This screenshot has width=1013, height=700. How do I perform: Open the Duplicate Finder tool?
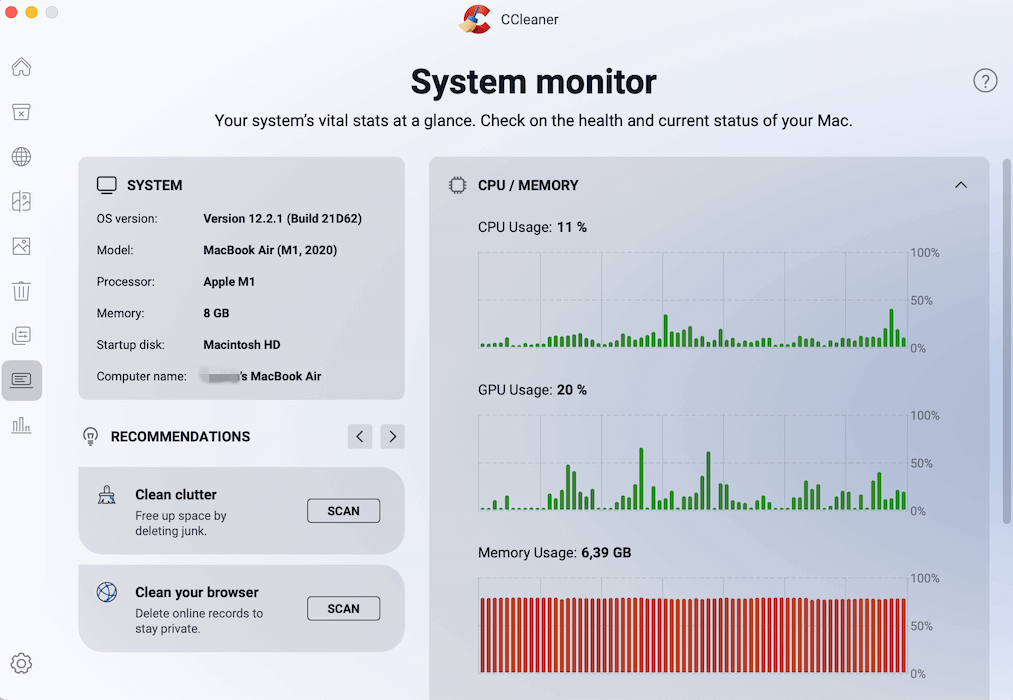click(21, 201)
